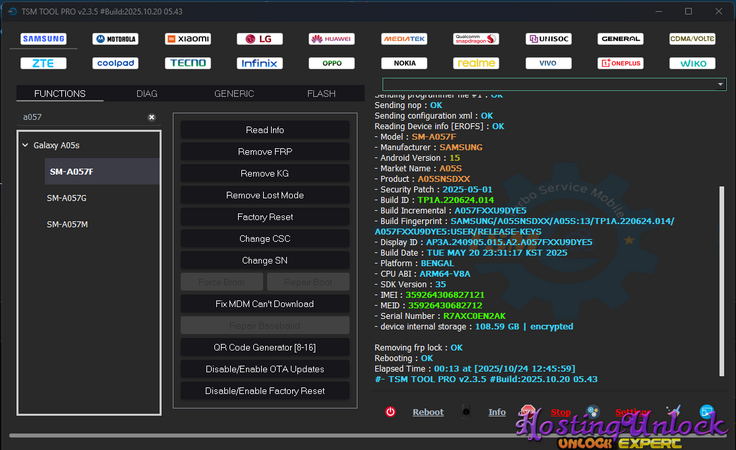Select the Infinix brand icon
Image resolution: width=736 pixels, height=450 pixels.
coord(259,62)
